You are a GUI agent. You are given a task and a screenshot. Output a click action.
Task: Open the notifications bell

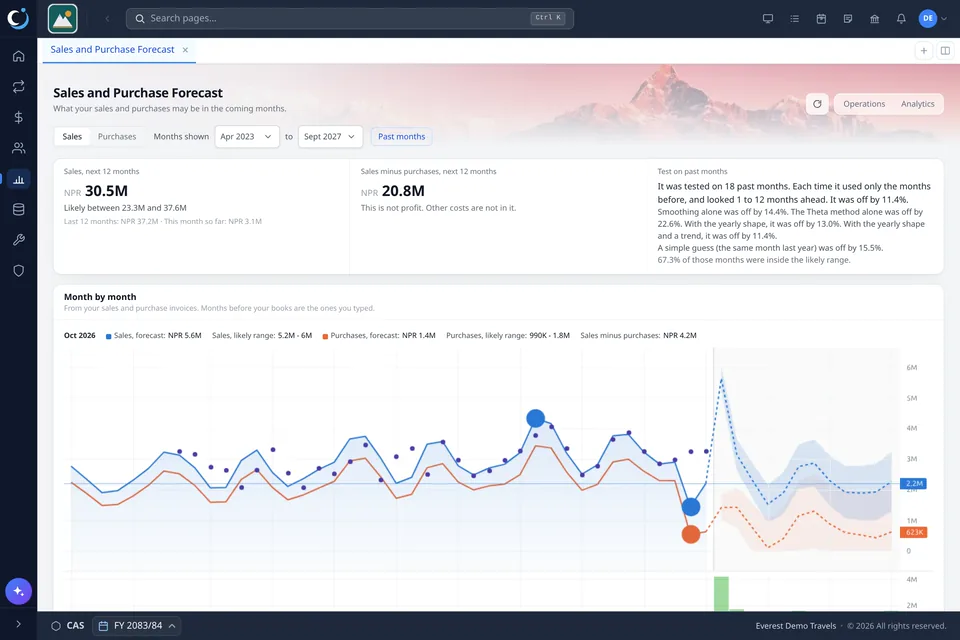[901, 18]
